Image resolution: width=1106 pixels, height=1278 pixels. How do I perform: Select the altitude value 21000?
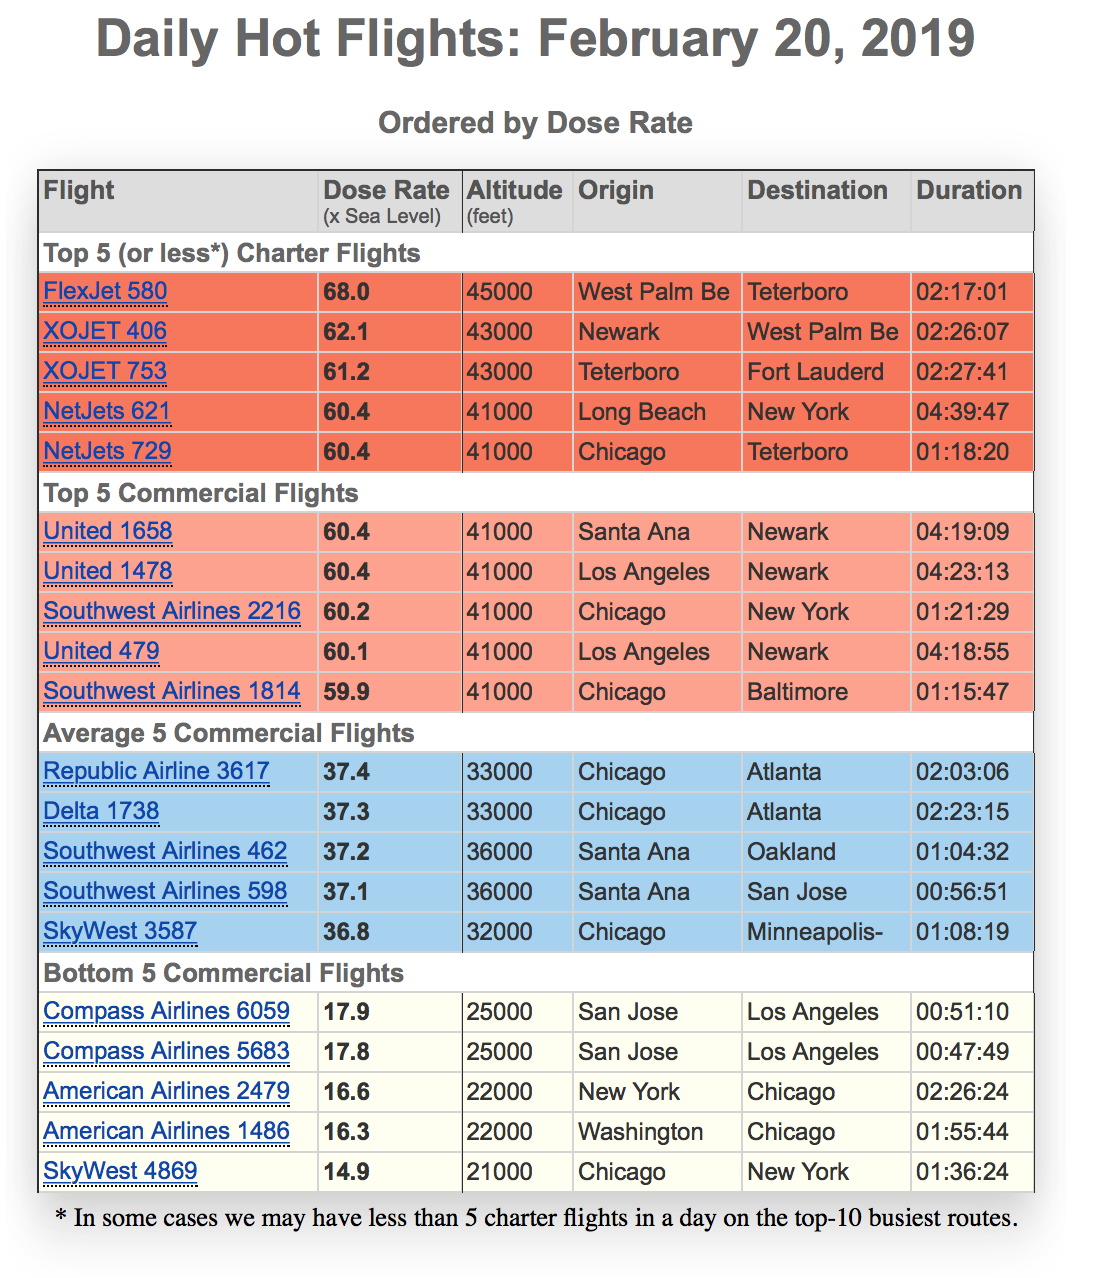click(x=500, y=1172)
